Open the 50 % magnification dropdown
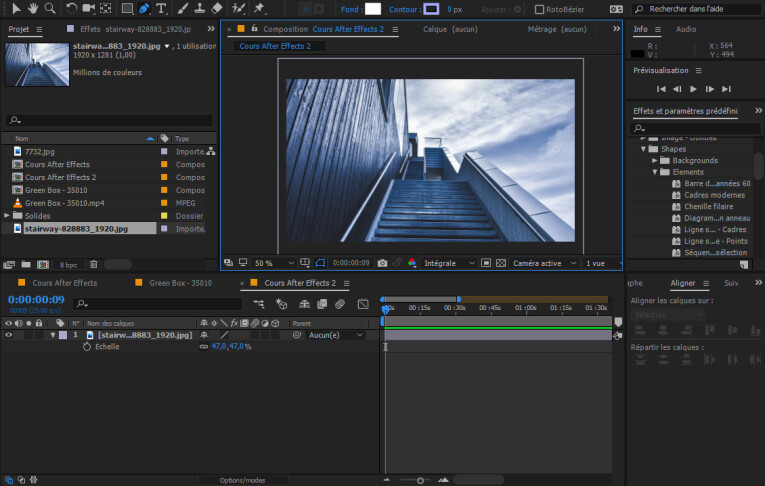 coord(274,263)
